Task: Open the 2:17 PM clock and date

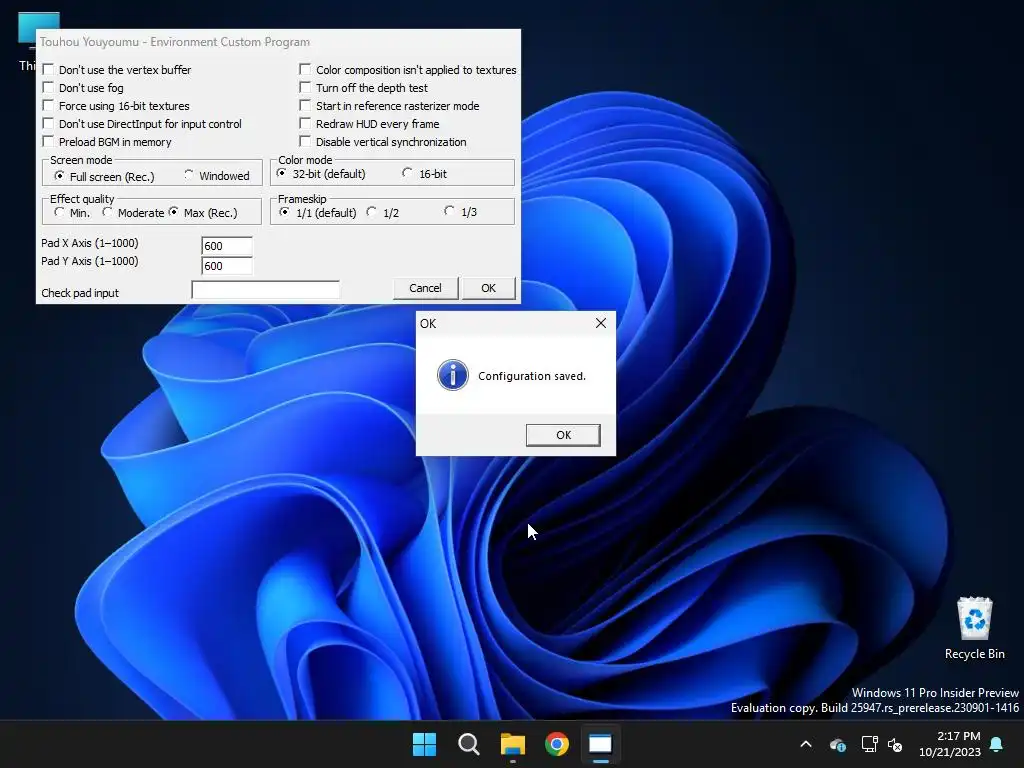Action: 950,744
